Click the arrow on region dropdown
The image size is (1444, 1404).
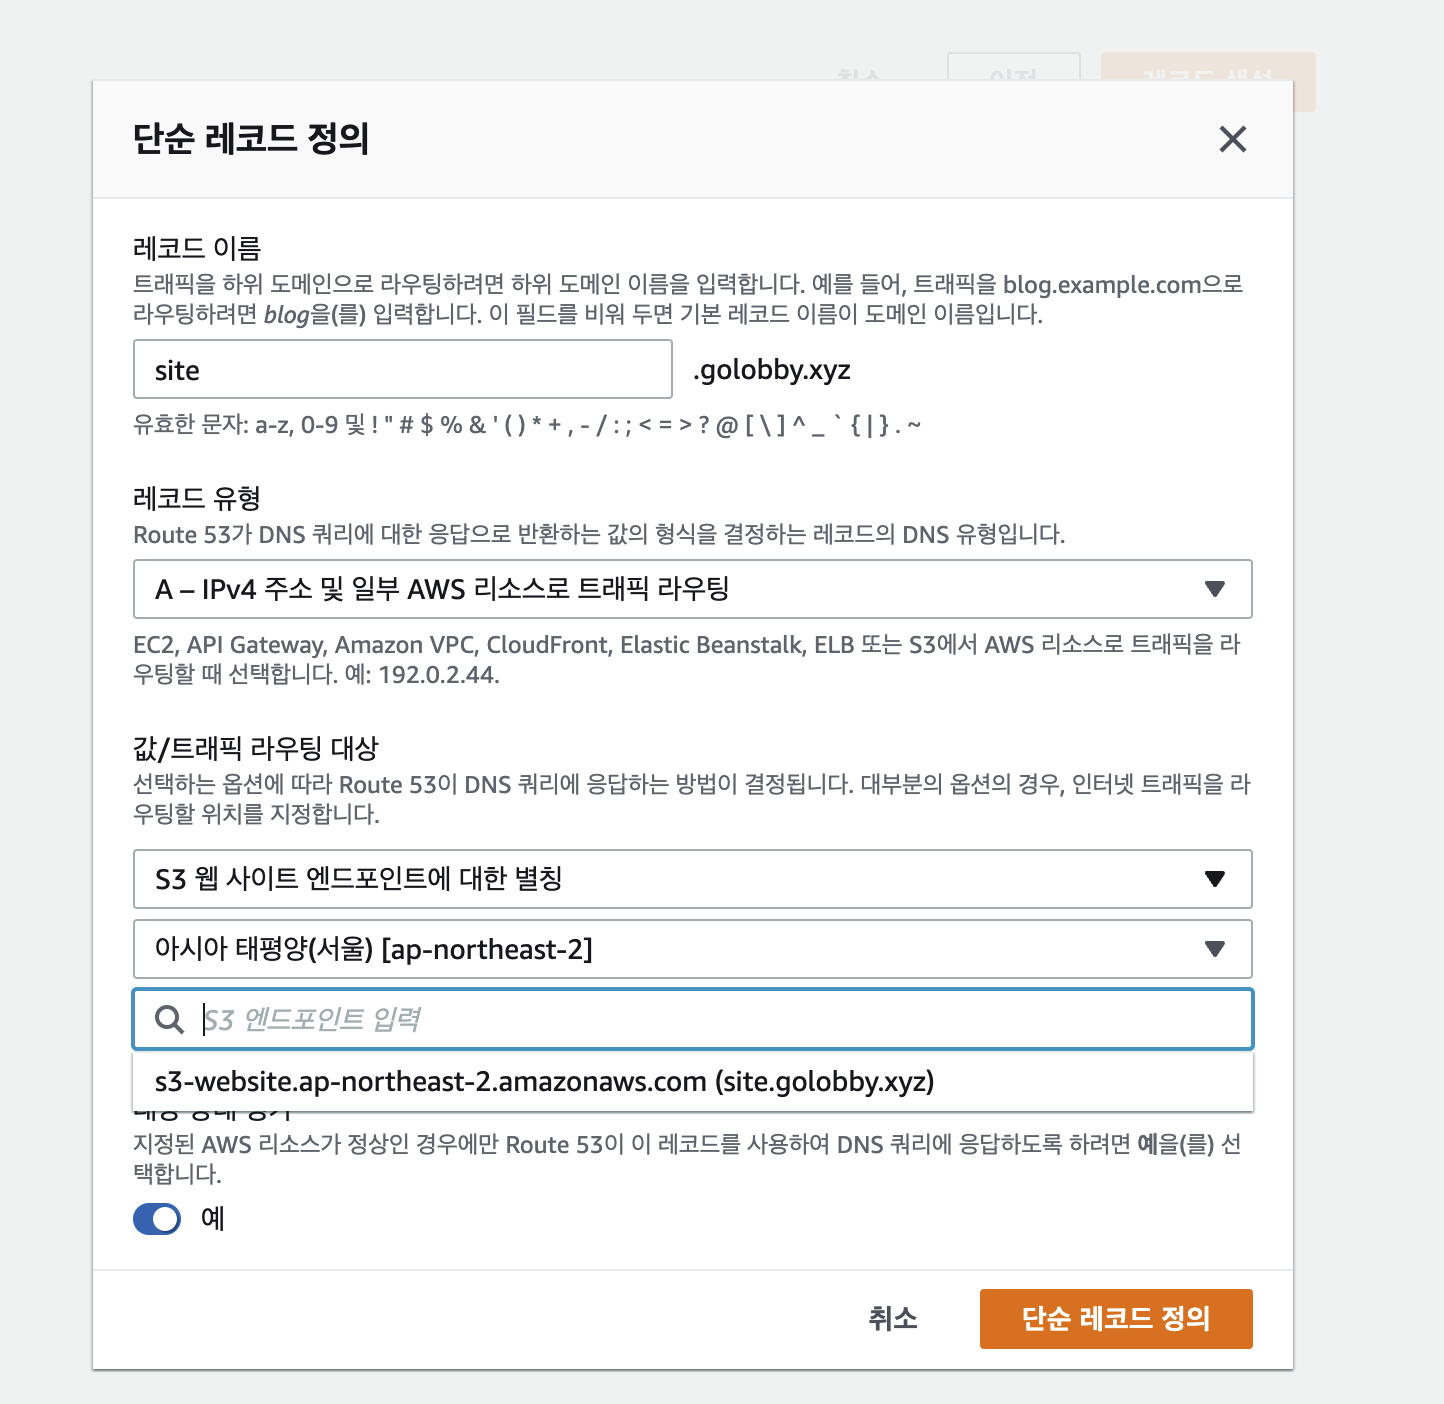[x=1215, y=949]
